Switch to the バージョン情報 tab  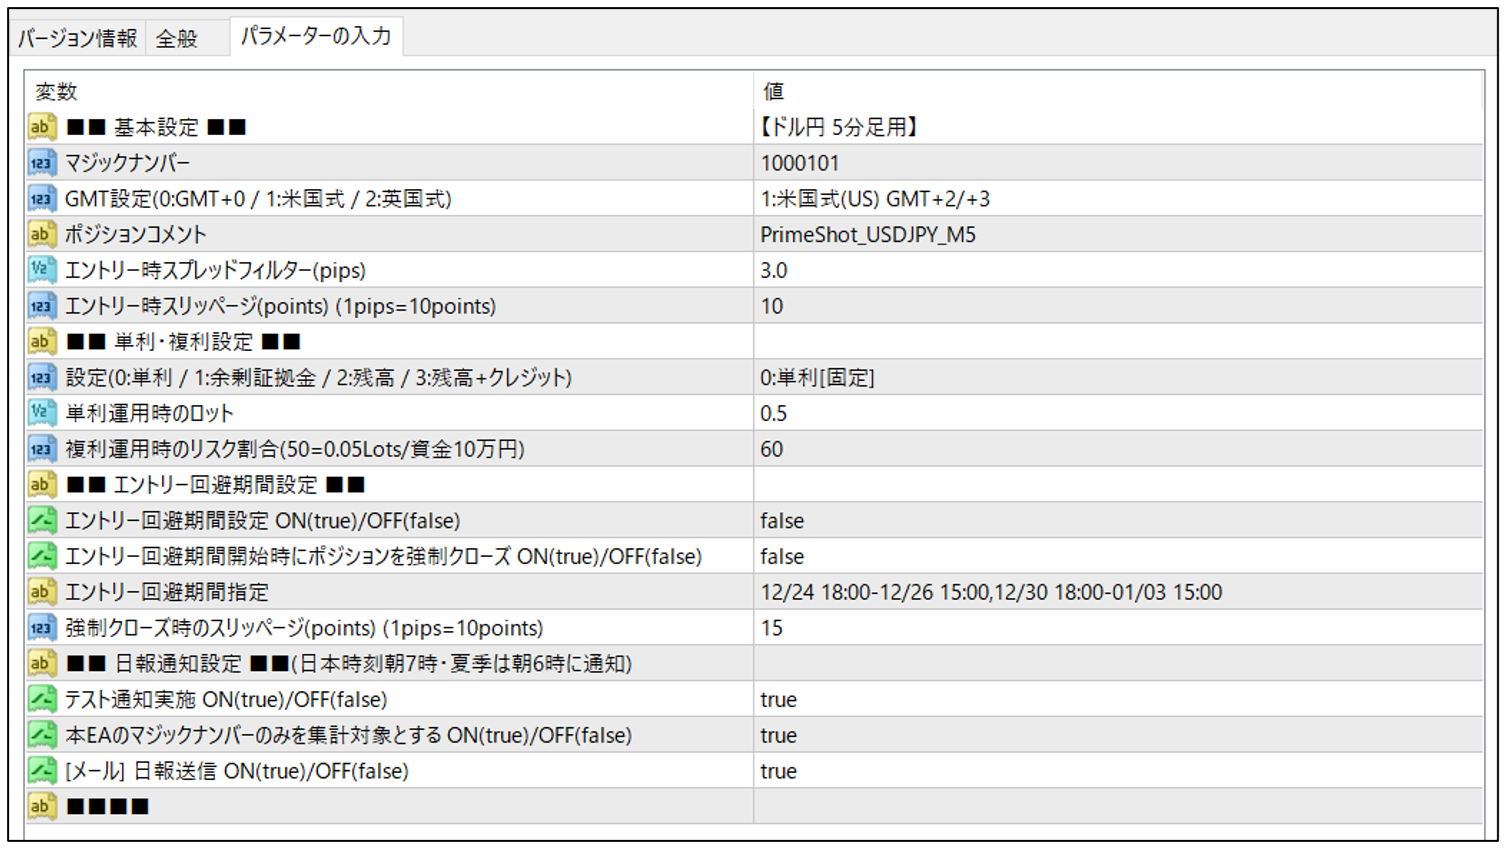pos(77,39)
